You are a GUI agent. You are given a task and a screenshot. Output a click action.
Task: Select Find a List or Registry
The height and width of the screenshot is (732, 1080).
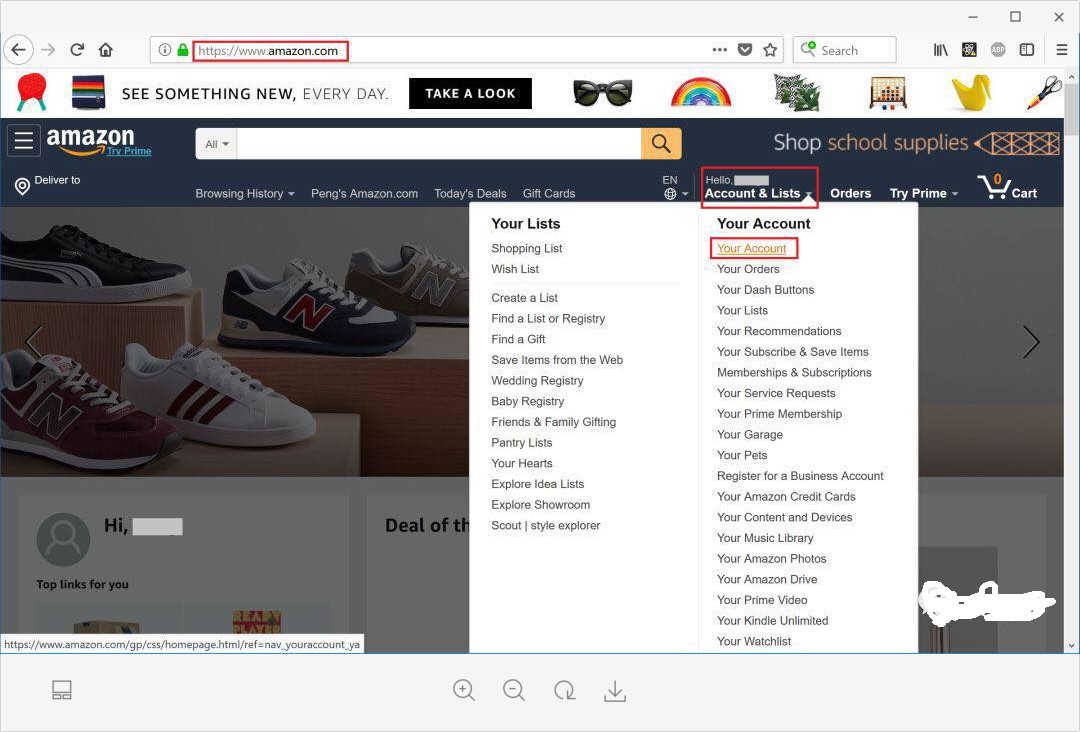(x=548, y=319)
